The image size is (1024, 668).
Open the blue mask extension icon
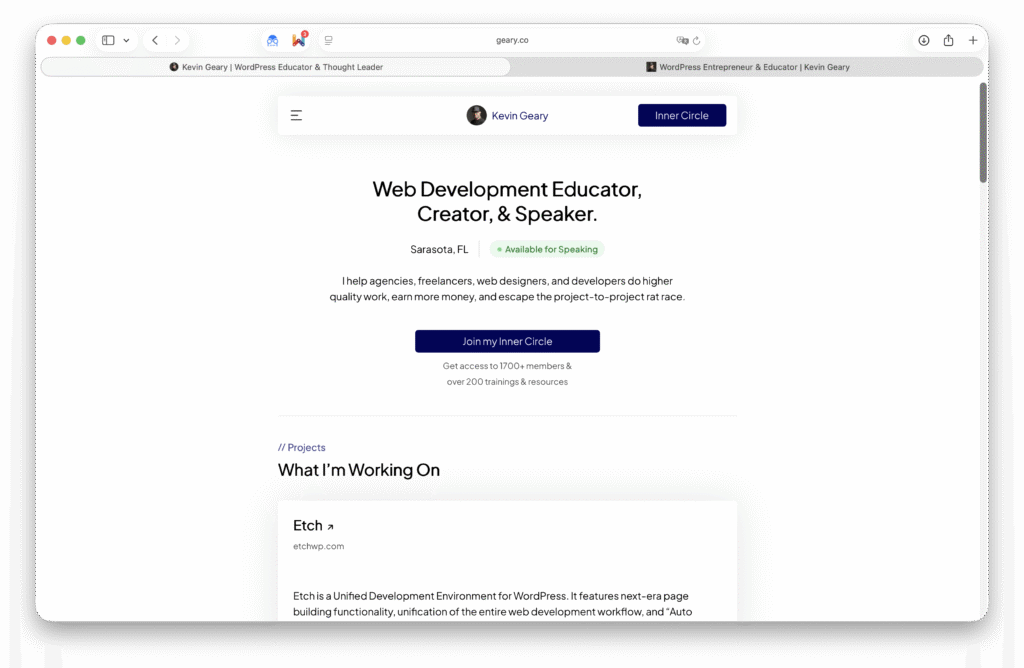pos(272,40)
